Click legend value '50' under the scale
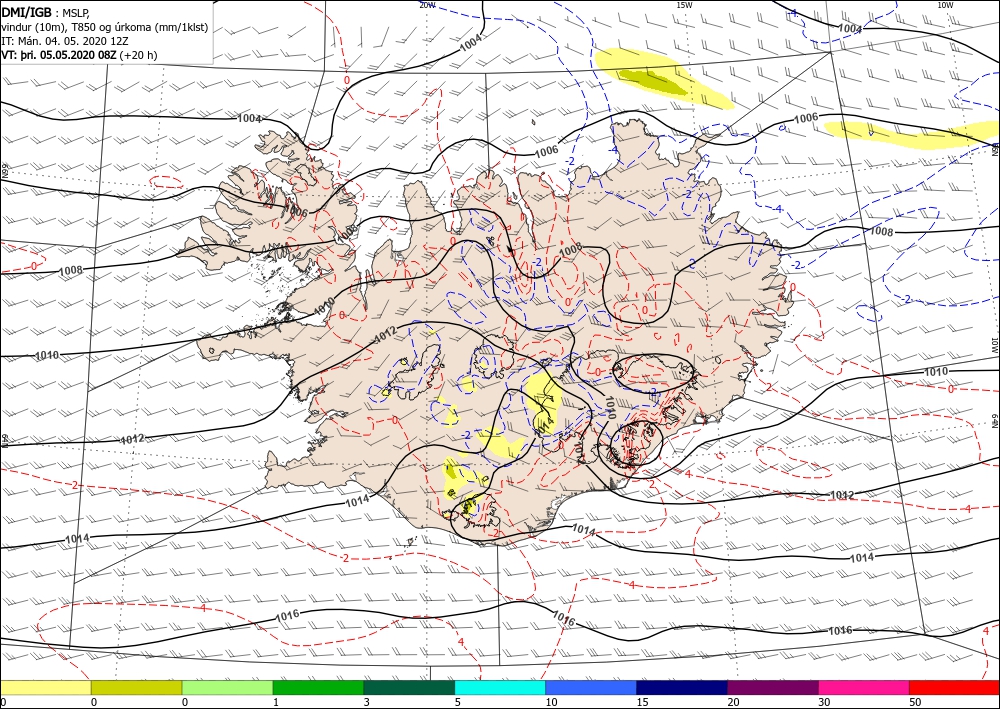The width and height of the screenshot is (1000, 709). pyautogui.click(x=915, y=702)
